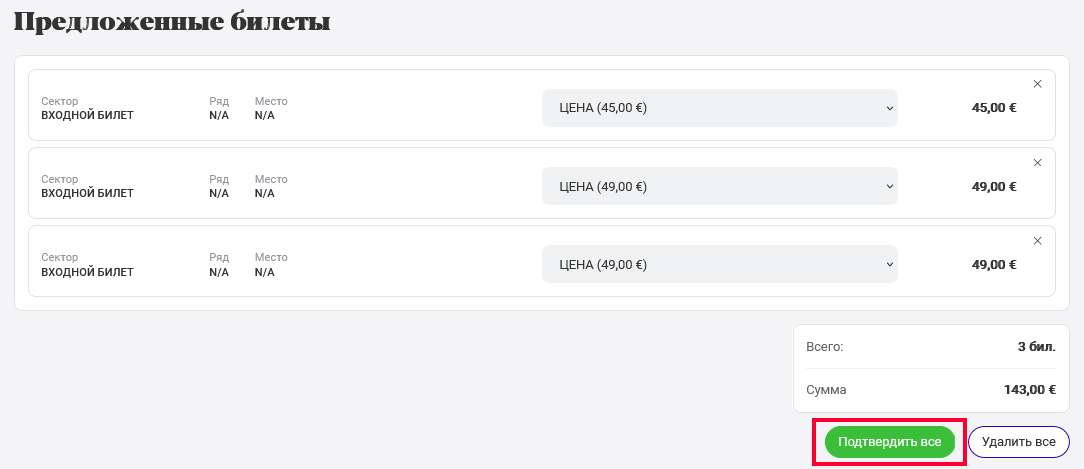Screen dimensions: 1084x469
Task: Click the total sum 143,00 €
Action: (1029, 390)
